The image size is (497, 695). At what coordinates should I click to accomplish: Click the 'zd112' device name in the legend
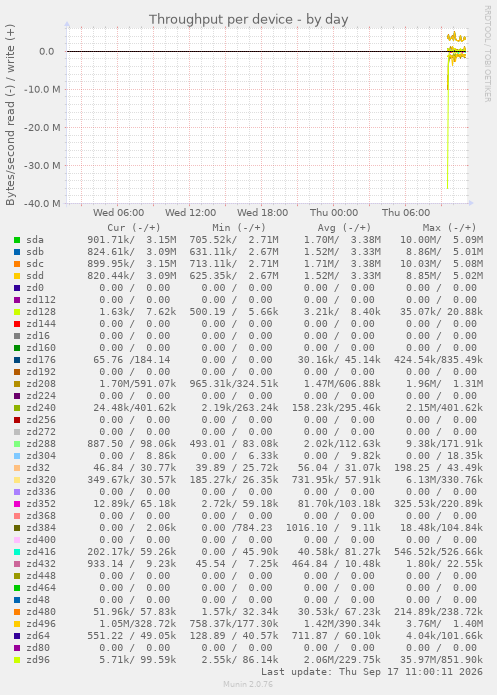pos(41,300)
